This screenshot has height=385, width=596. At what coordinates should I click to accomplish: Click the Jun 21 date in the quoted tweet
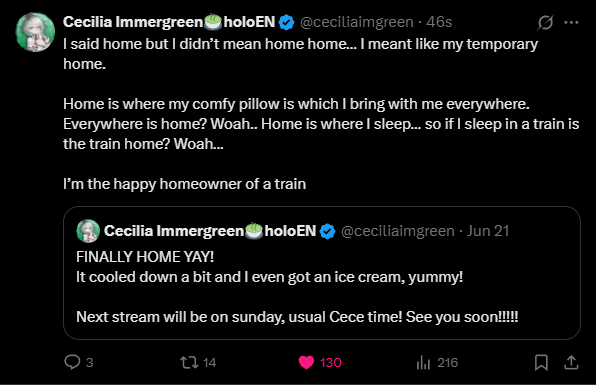tap(488, 231)
